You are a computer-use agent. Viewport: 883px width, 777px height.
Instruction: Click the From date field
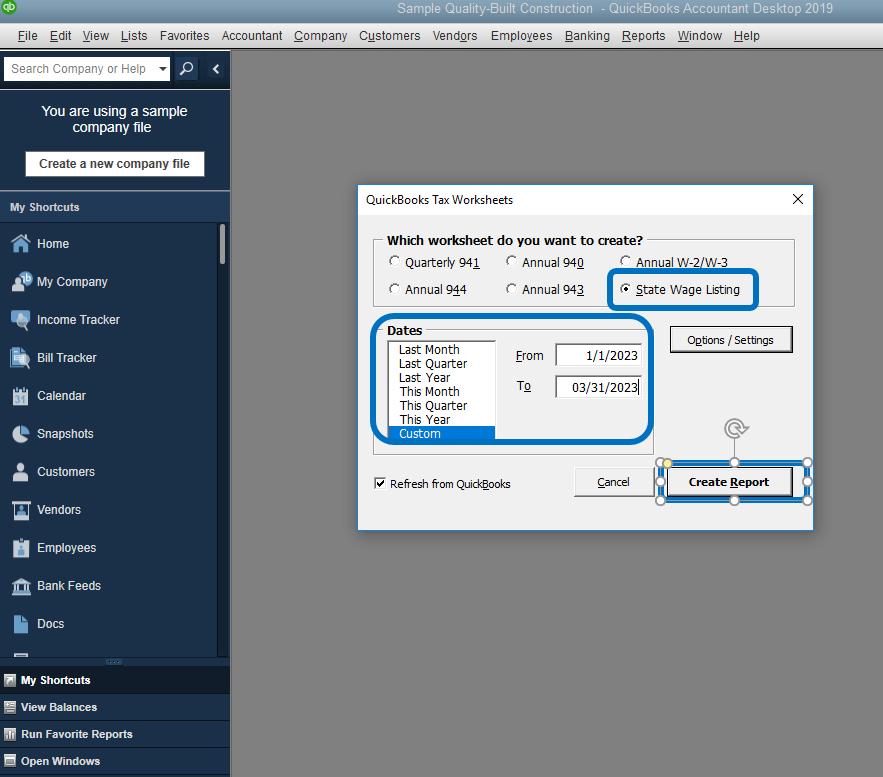pos(598,356)
